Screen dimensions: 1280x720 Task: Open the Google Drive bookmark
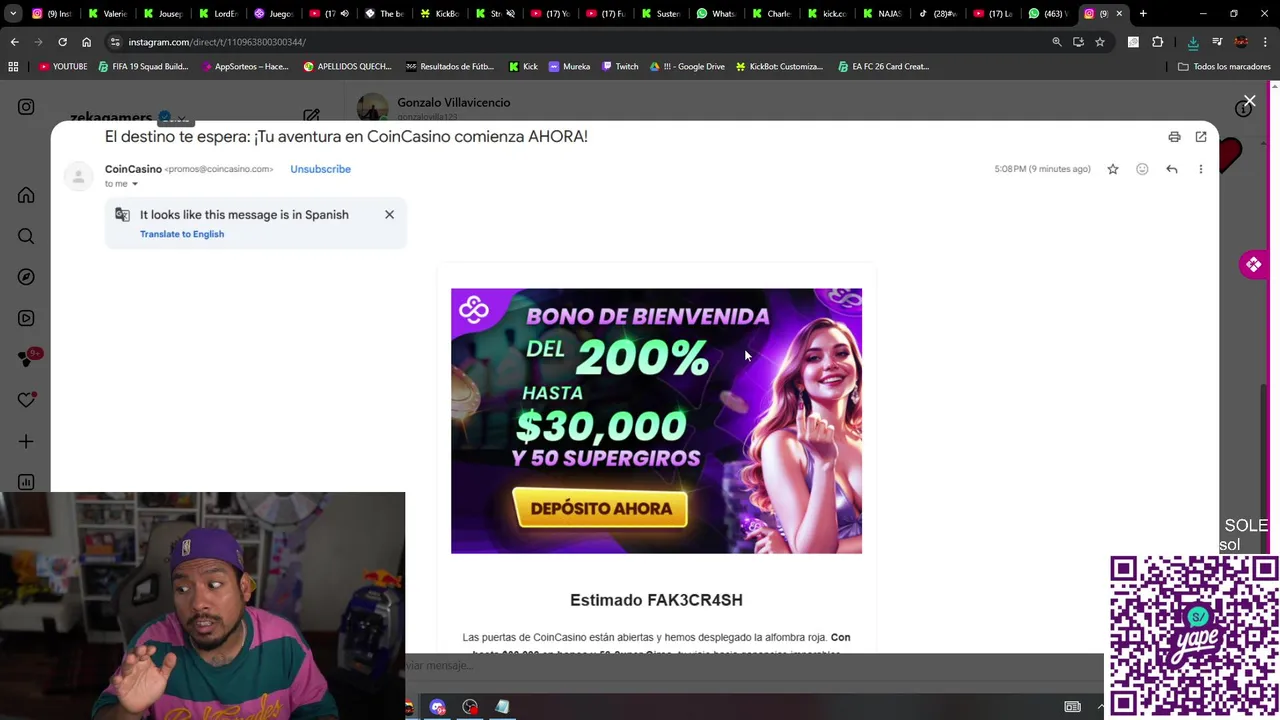687,67
